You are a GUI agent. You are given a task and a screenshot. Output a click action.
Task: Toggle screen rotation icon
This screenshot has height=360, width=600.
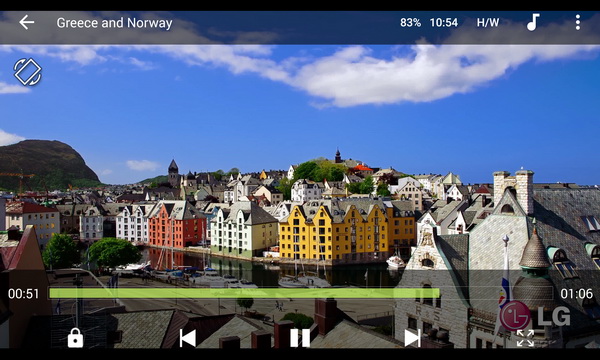[x=28, y=72]
